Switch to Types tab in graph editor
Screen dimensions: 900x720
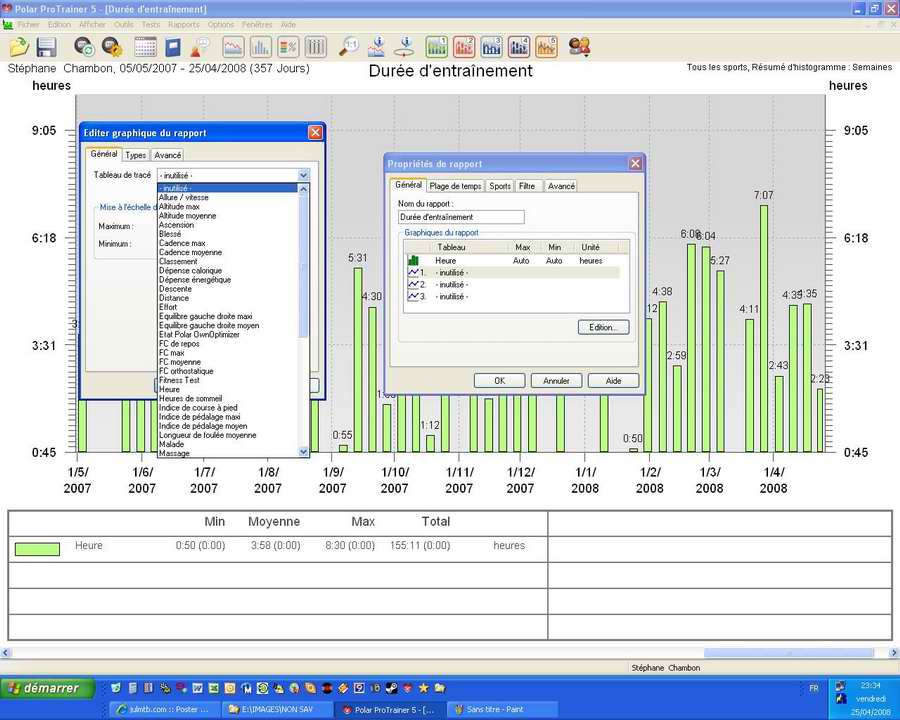(136, 155)
